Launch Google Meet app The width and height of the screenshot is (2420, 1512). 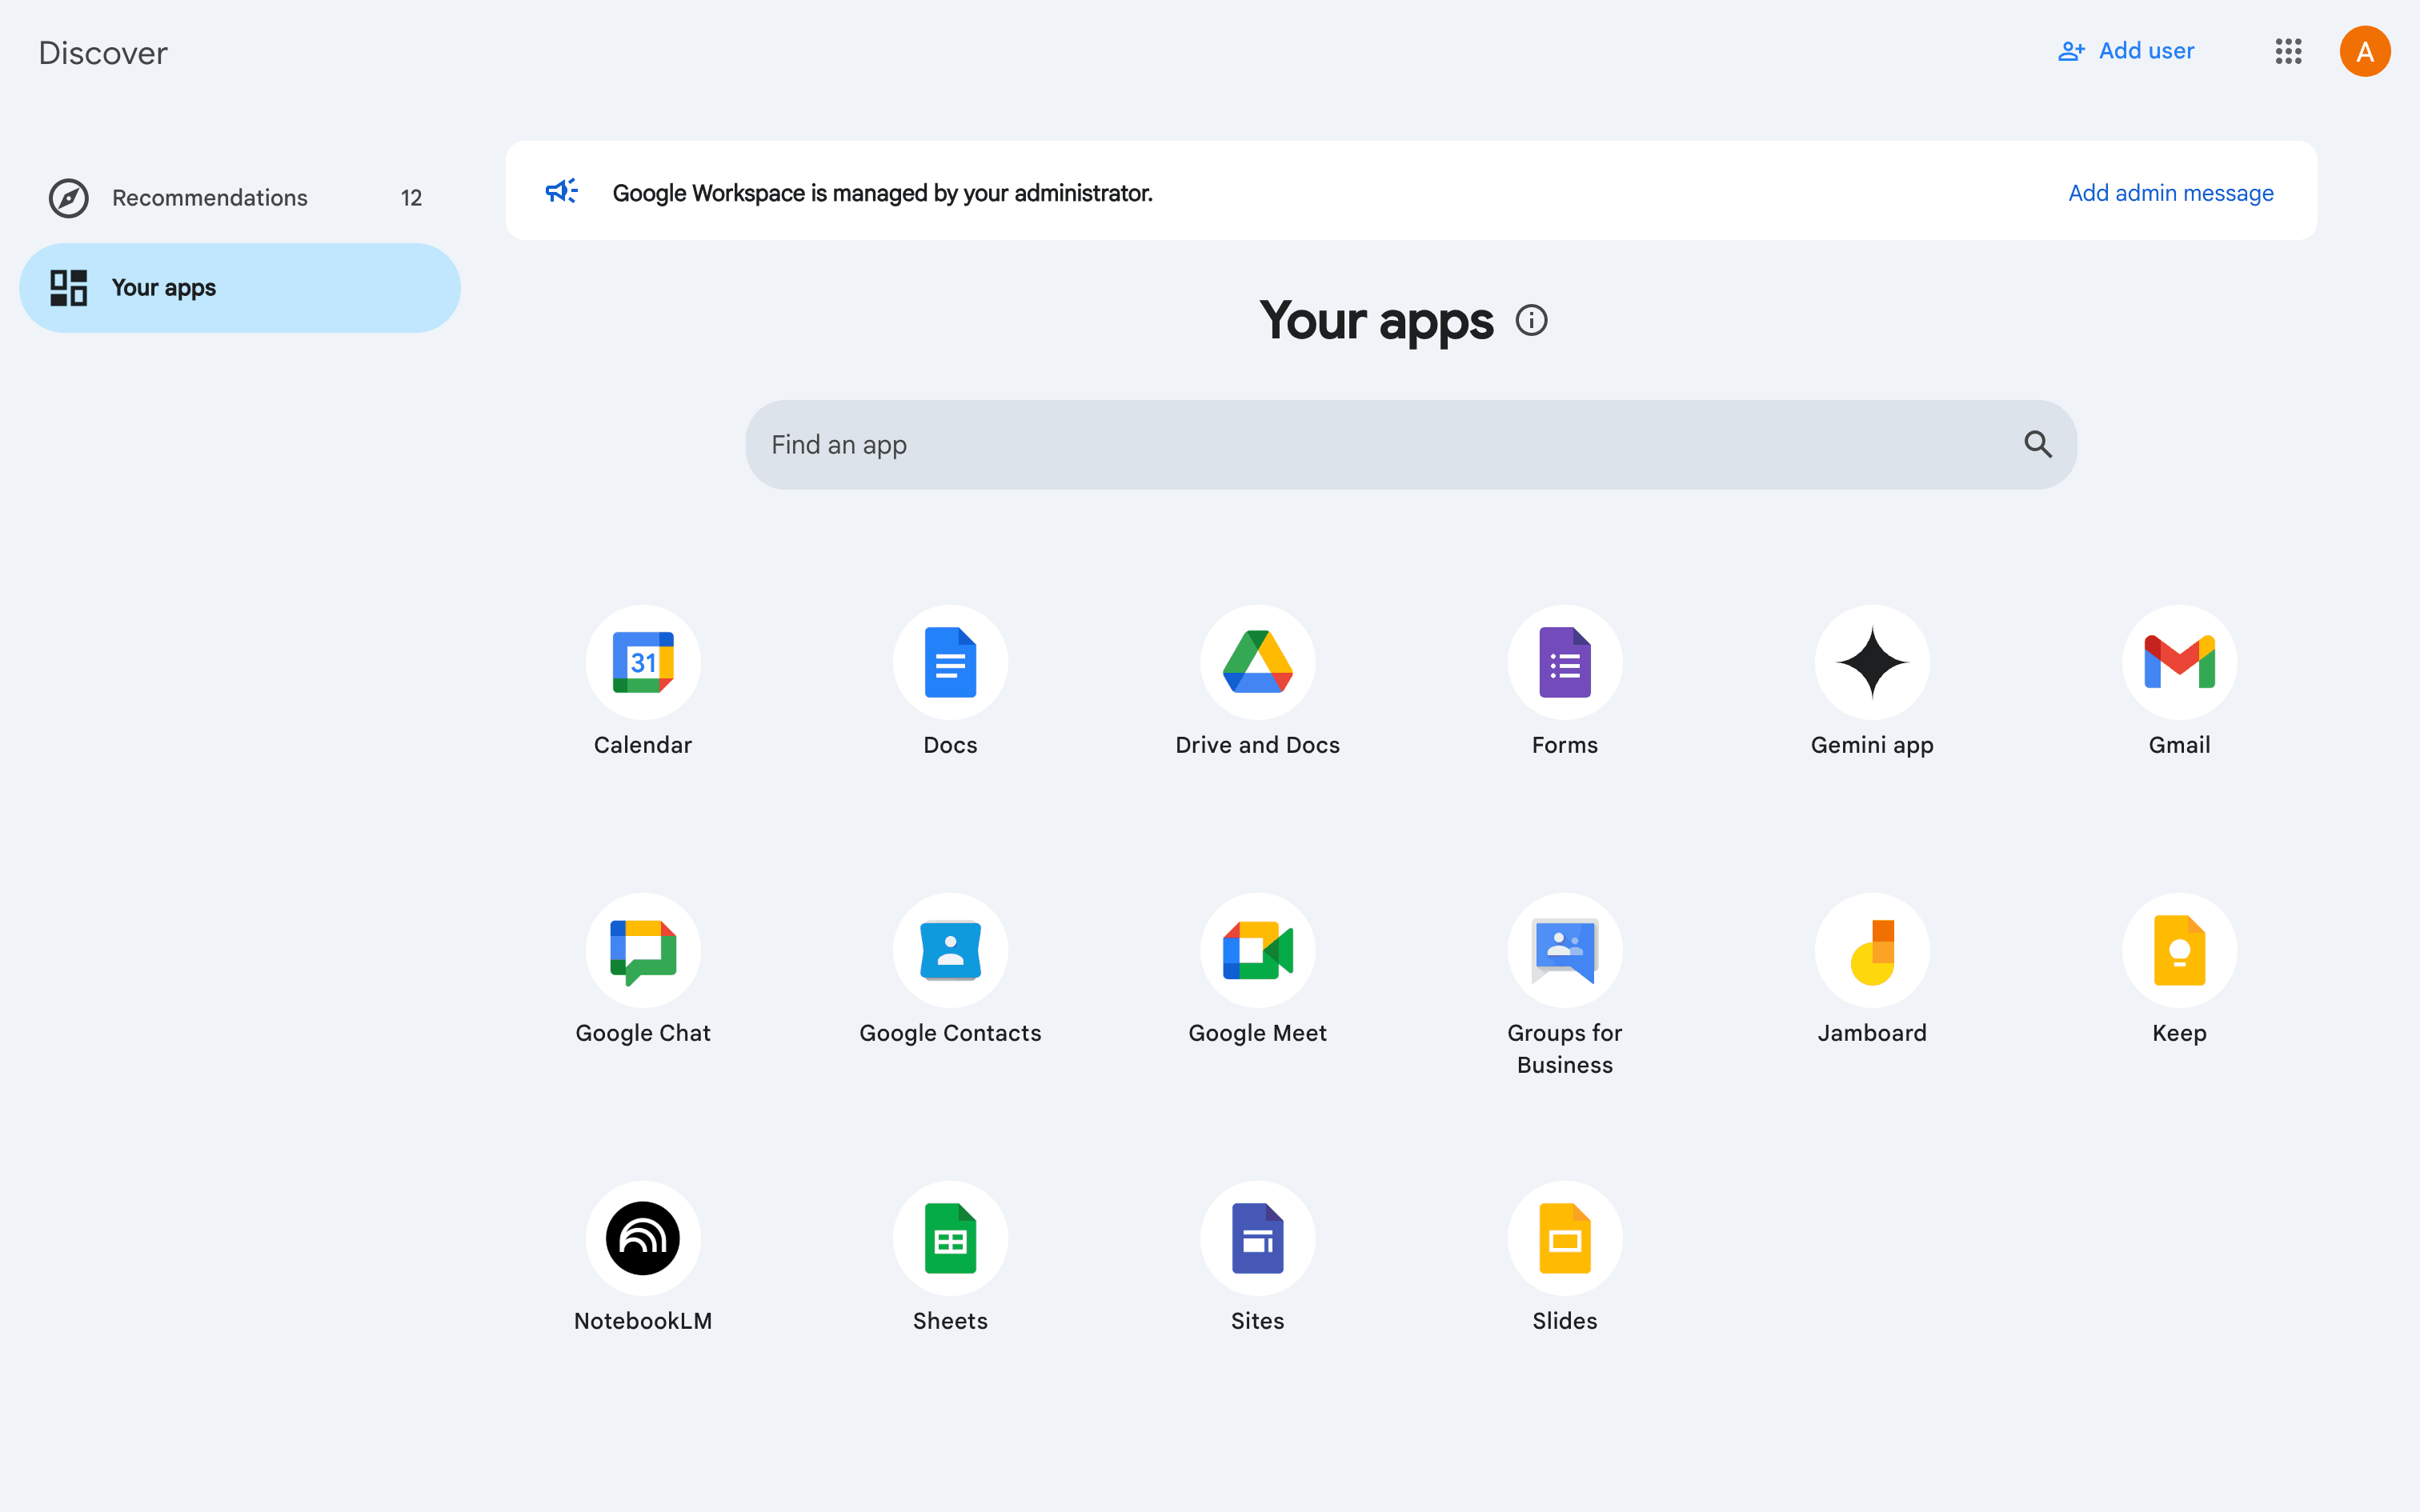[1257, 950]
